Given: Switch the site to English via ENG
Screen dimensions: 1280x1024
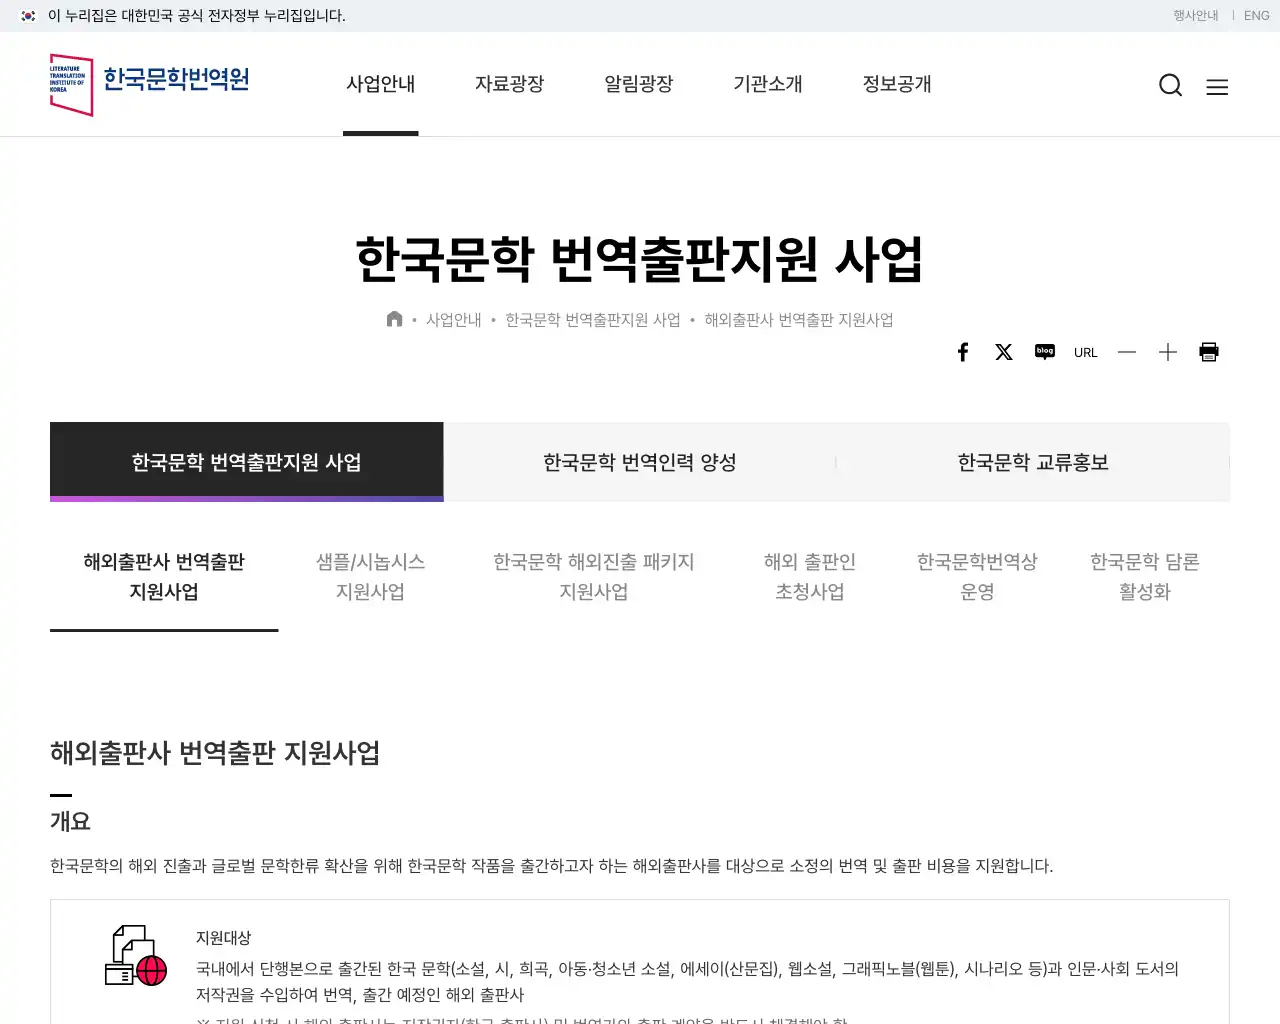Looking at the screenshot, I should [x=1256, y=16].
